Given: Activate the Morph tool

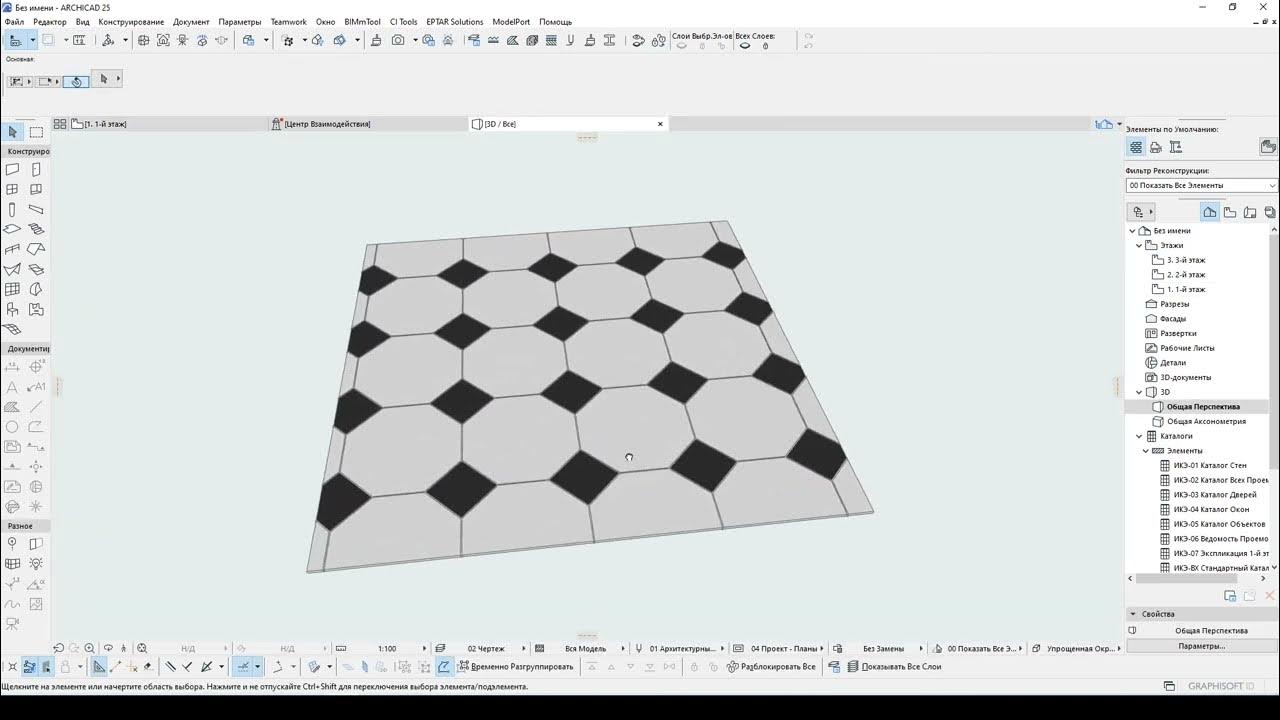Looking at the screenshot, I should [36, 289].
